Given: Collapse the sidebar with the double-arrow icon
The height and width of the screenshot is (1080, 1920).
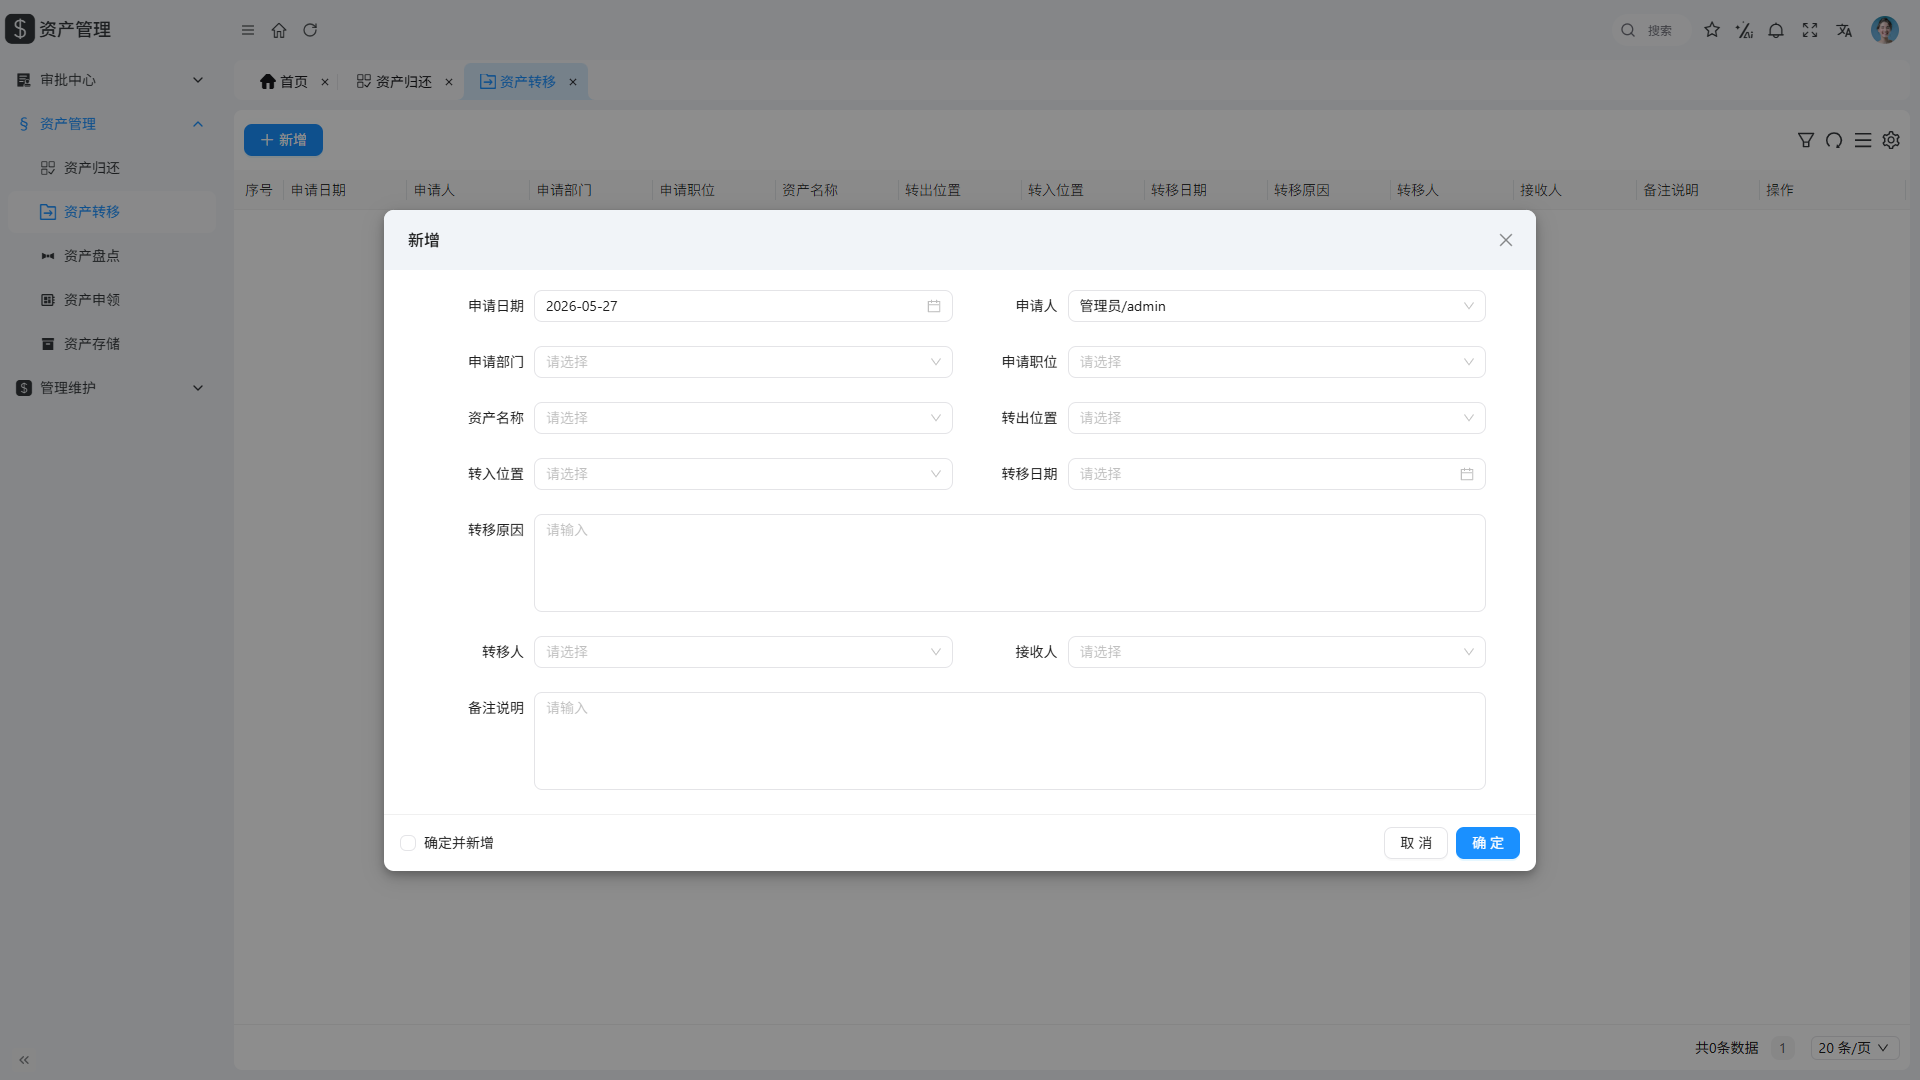Looking at the screenshot, I should [x=24, y=1060].
